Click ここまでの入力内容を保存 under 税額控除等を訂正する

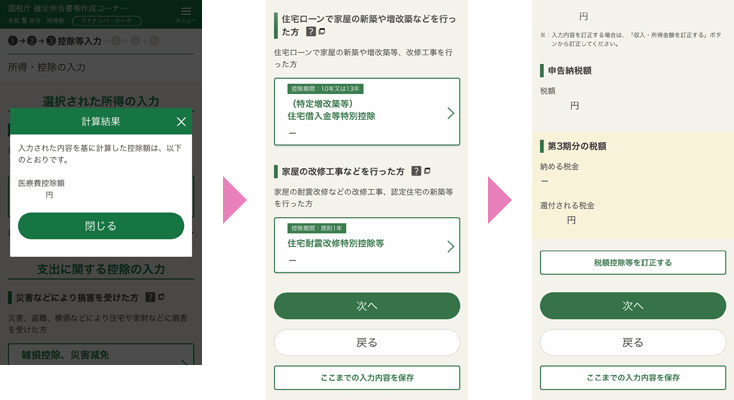pyautogui.click(x=632, y=378)
